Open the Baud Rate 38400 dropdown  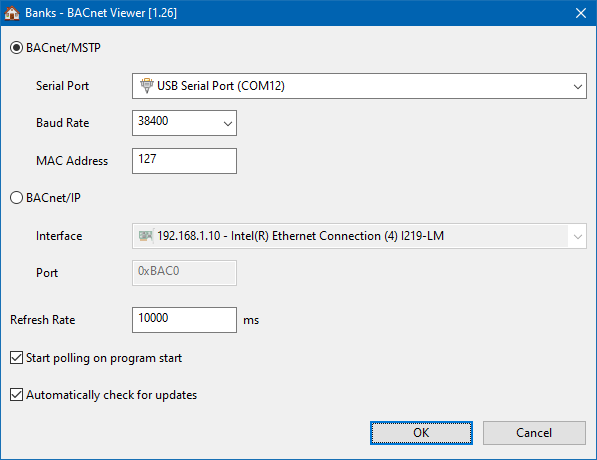184,123
